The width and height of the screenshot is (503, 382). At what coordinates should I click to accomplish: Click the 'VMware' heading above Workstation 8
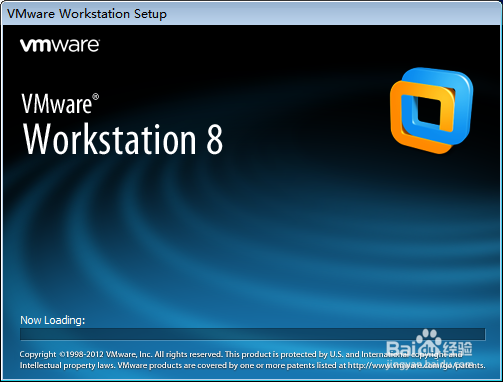[60, 104]
